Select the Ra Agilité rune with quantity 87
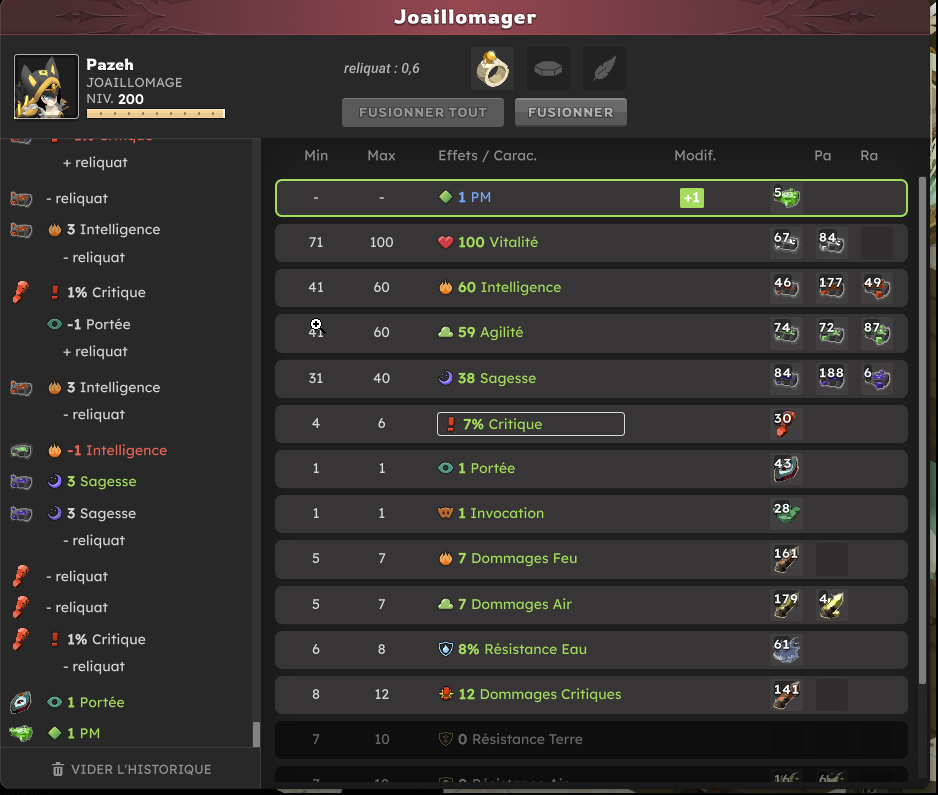 (876, 333)
